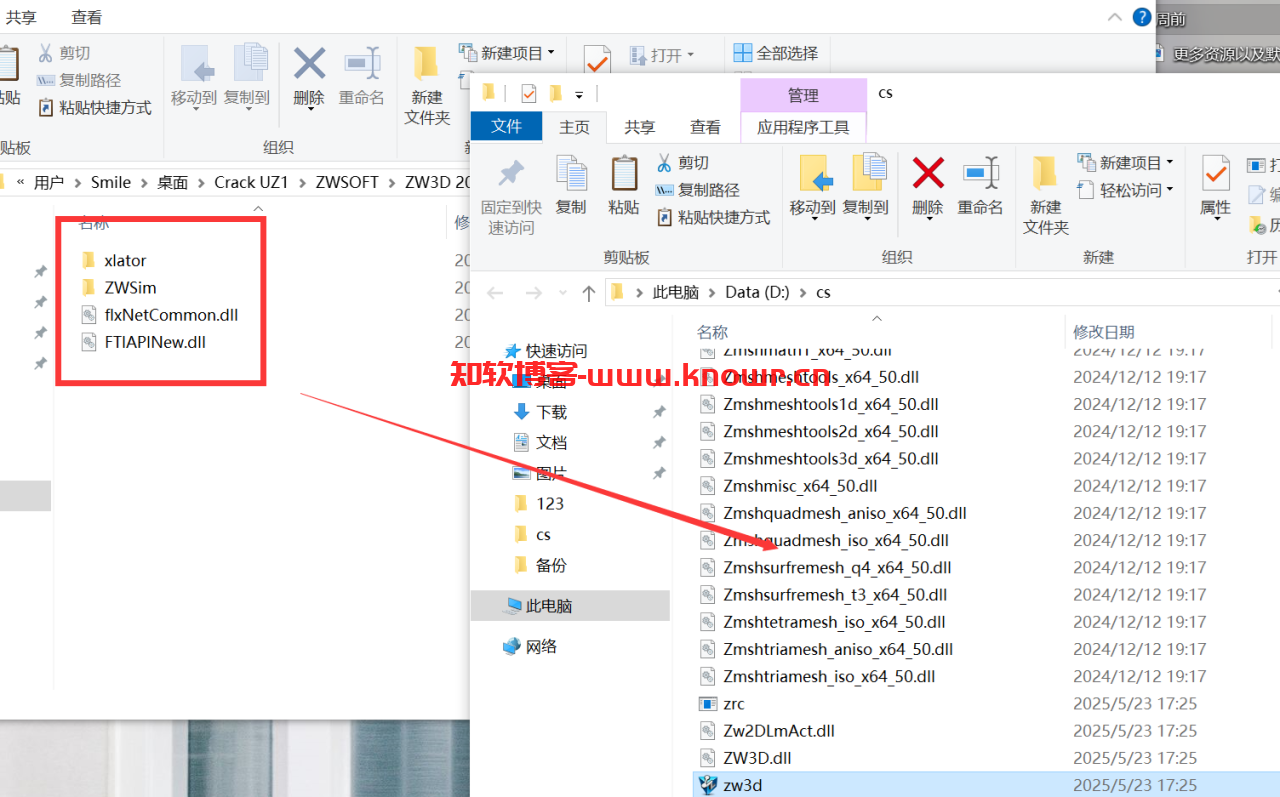
Task: Select 此电脑 in navigation pane
Action: pyautogui.click(x=549, y=606)
